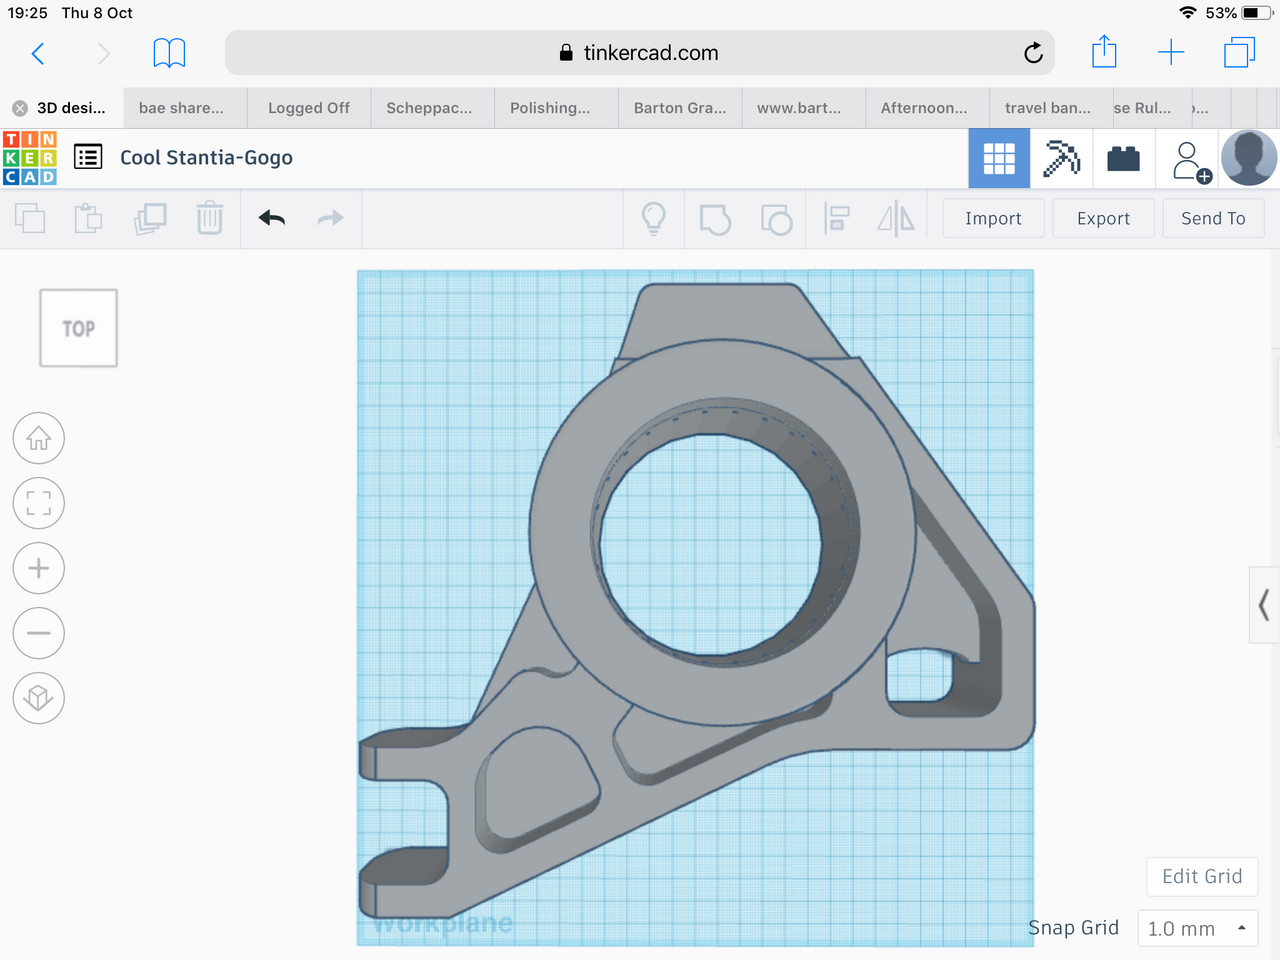Rename the Cool Stantia-Gogo design title
This screenshot has height=960, width=1280.
(206, 158)
